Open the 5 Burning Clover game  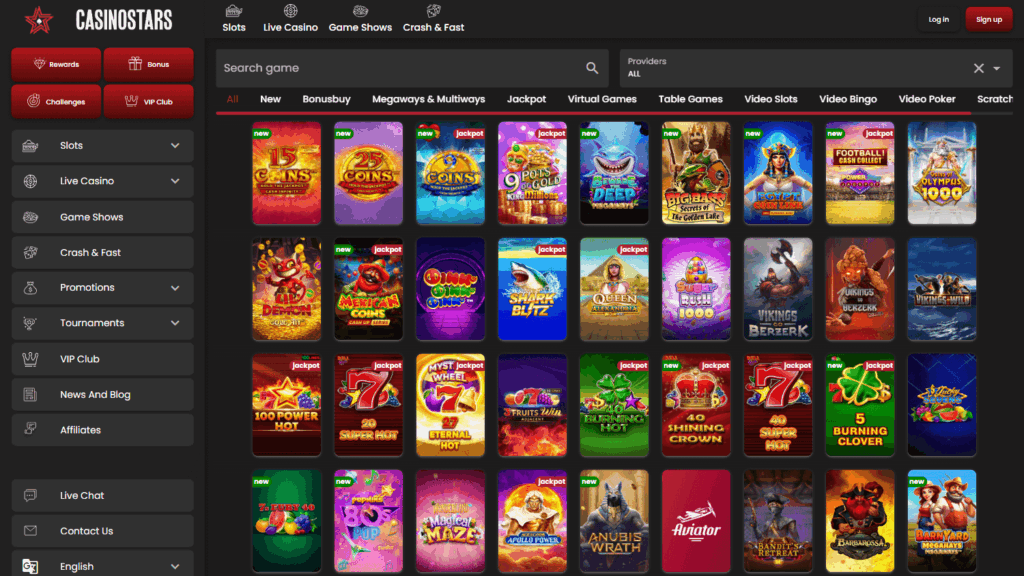click(859, 405)
